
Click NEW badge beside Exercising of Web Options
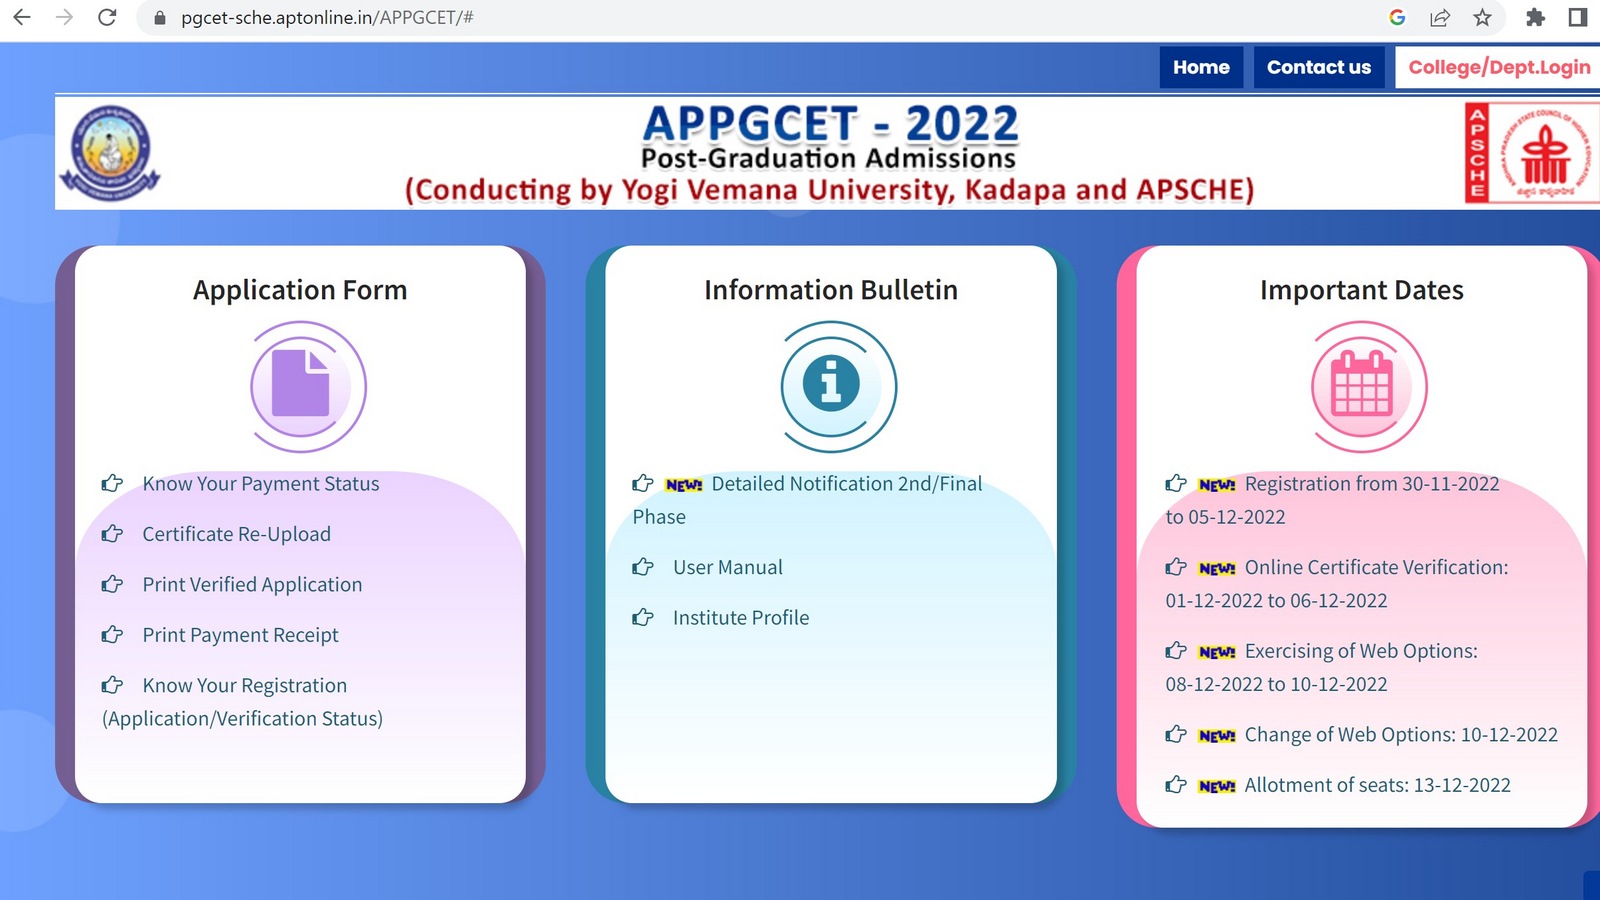pos(1217,653)
